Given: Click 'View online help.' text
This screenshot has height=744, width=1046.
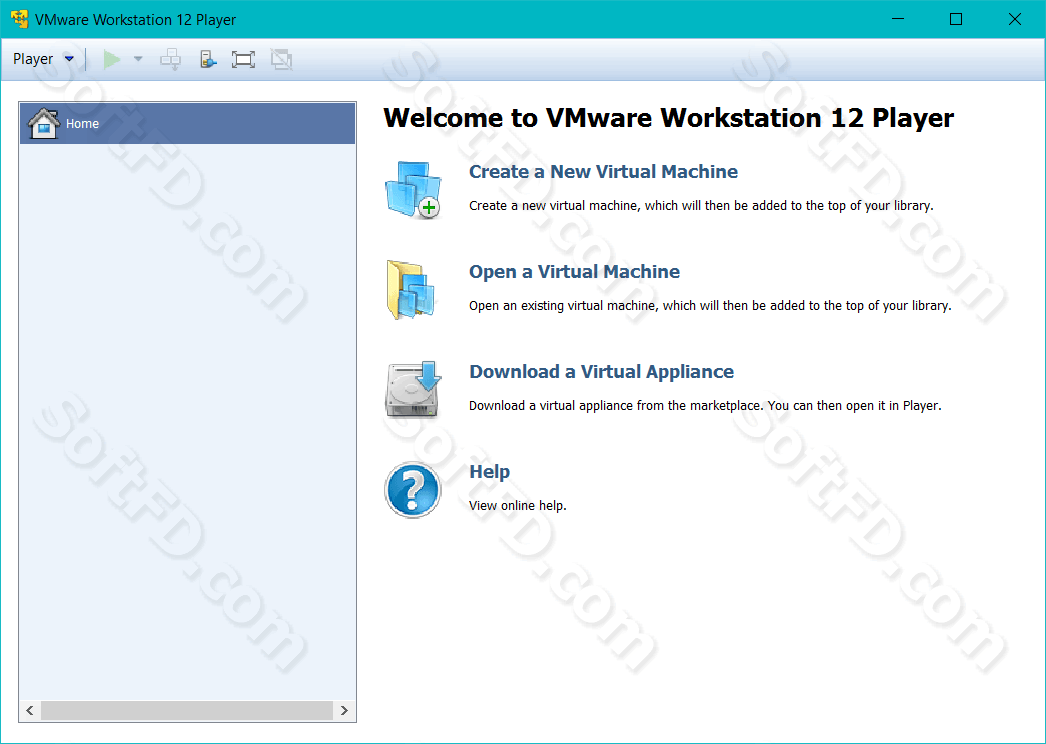Looking at the screenshot, I should click(x=518, y=506).
